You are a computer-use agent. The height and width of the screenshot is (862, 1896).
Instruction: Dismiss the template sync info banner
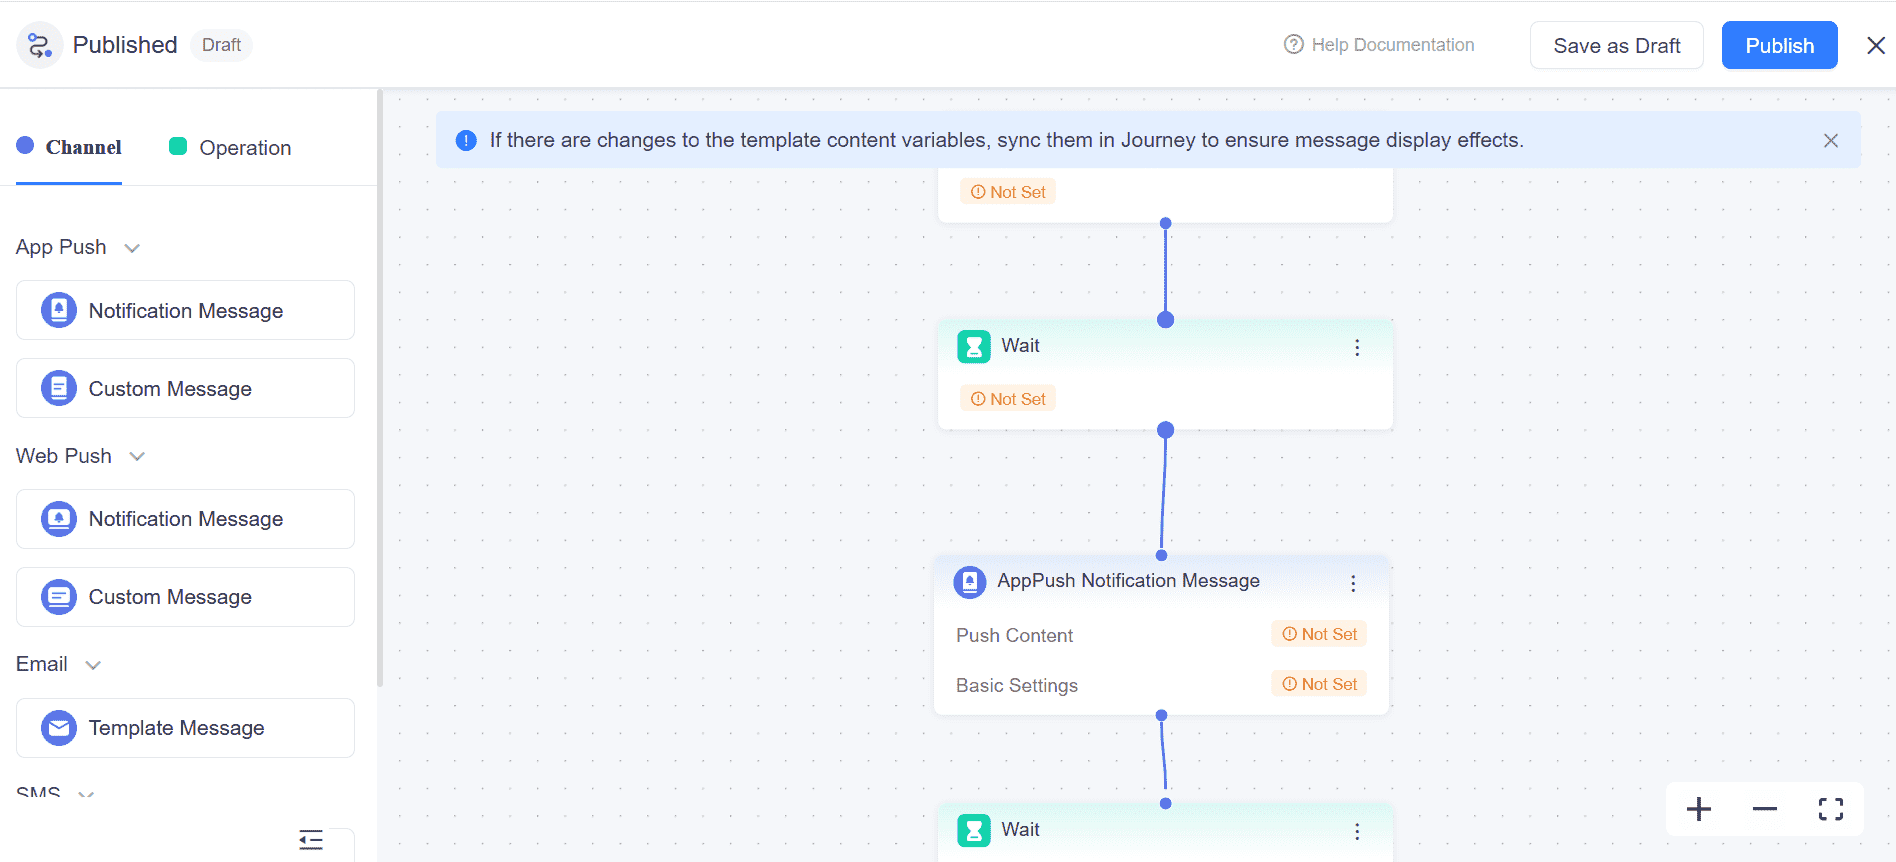click(1831, 141)
